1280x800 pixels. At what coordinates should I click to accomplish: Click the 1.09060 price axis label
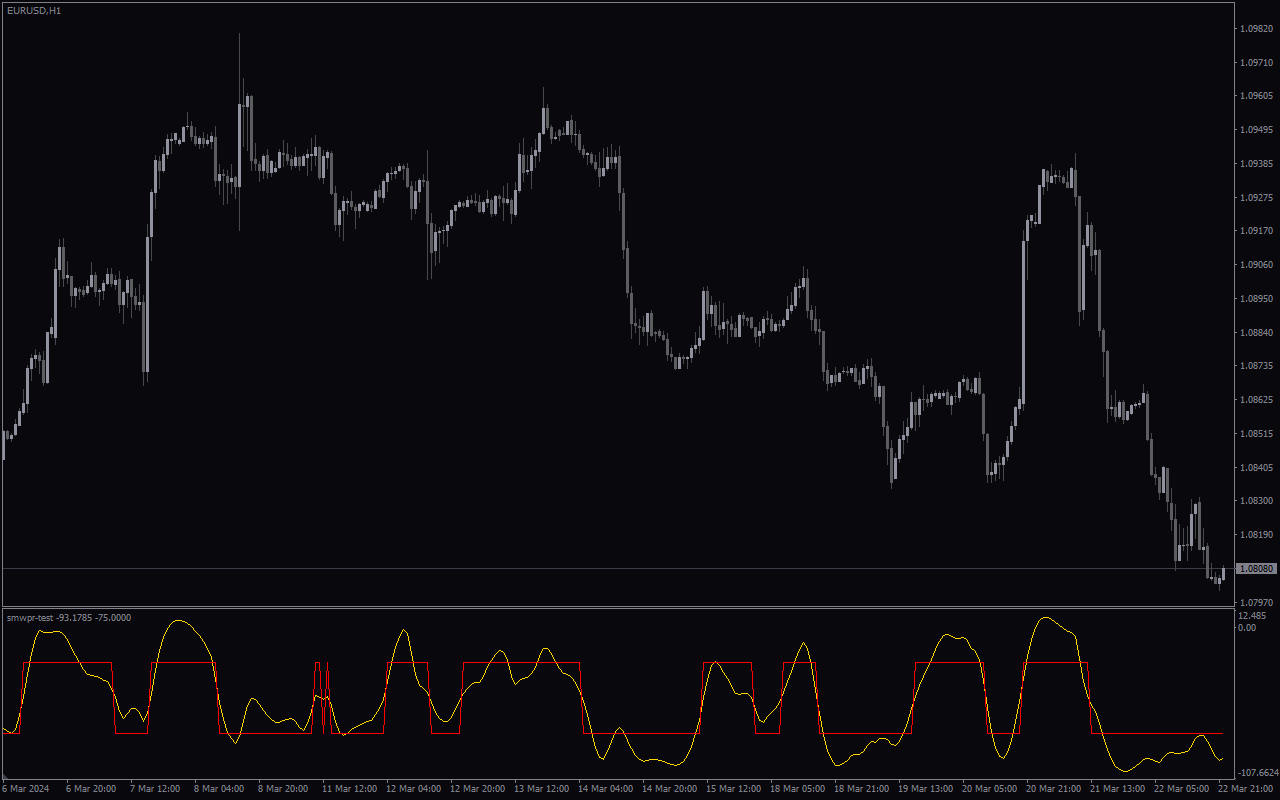tap(1256, 265)
